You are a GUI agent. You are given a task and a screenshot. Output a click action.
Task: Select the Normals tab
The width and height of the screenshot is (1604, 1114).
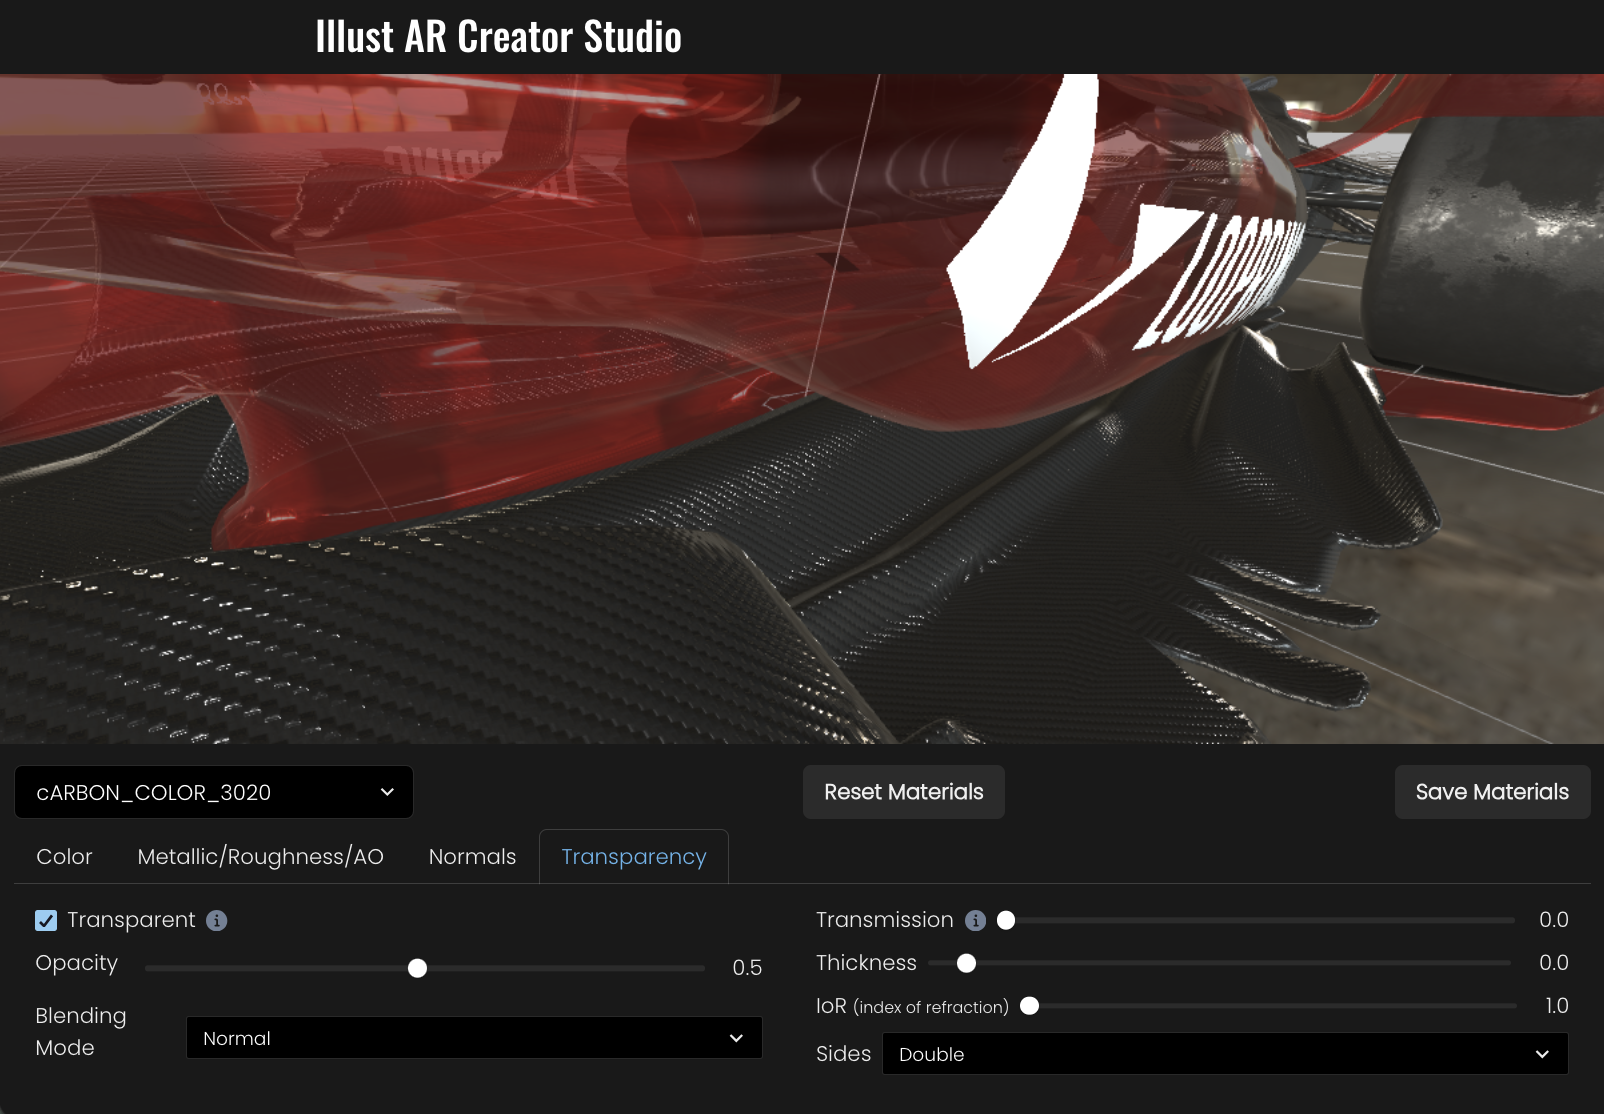point(472,857)
